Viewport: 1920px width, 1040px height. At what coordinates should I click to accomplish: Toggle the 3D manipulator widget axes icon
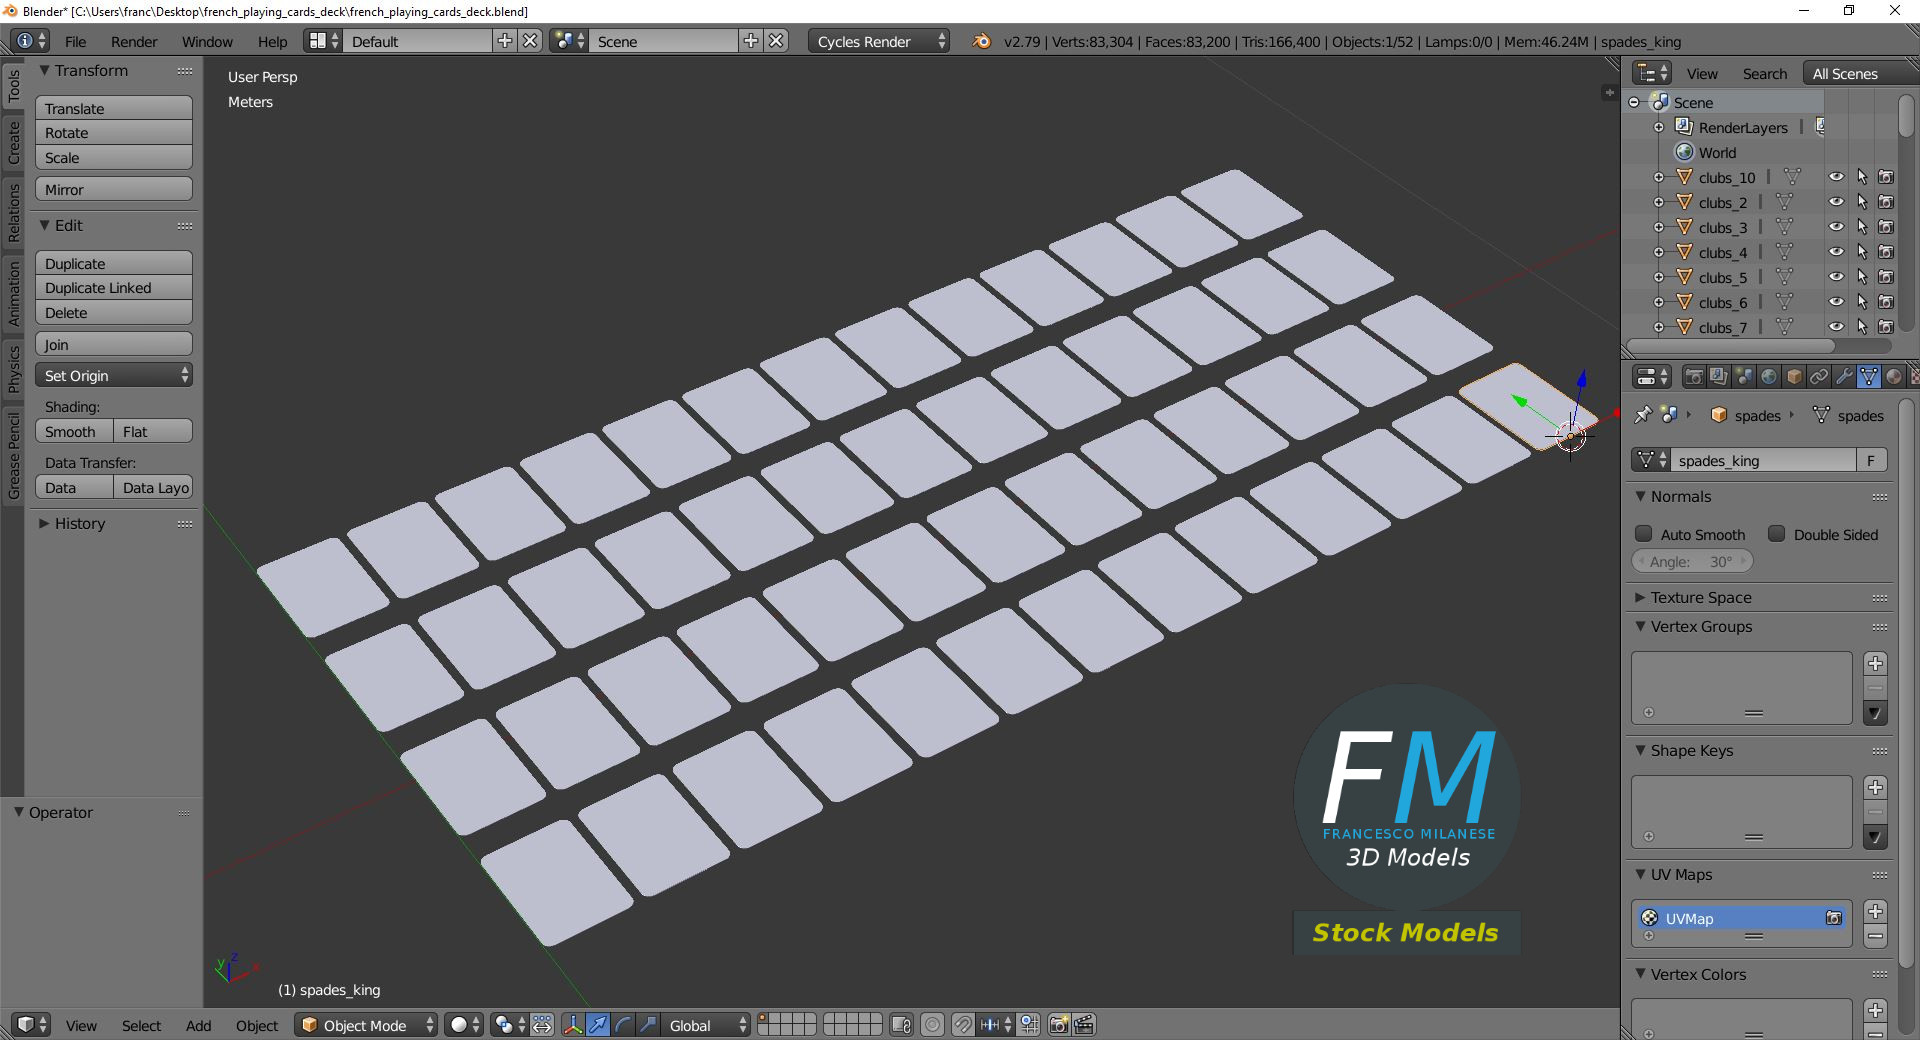pos(572,1025)
